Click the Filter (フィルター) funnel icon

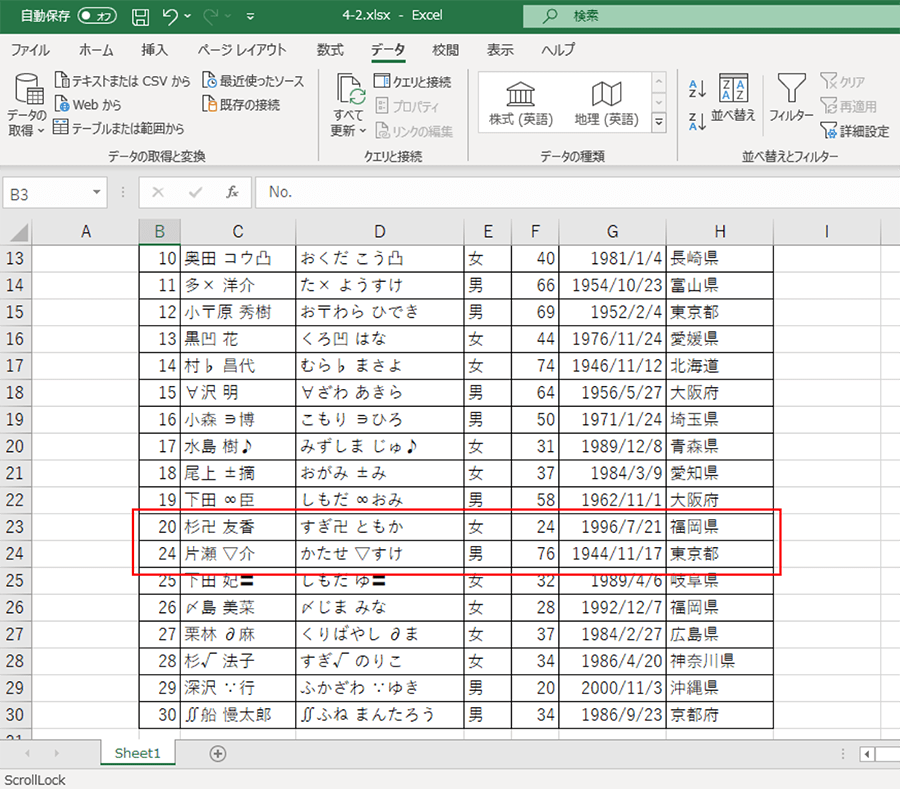[x=791, y=98]
